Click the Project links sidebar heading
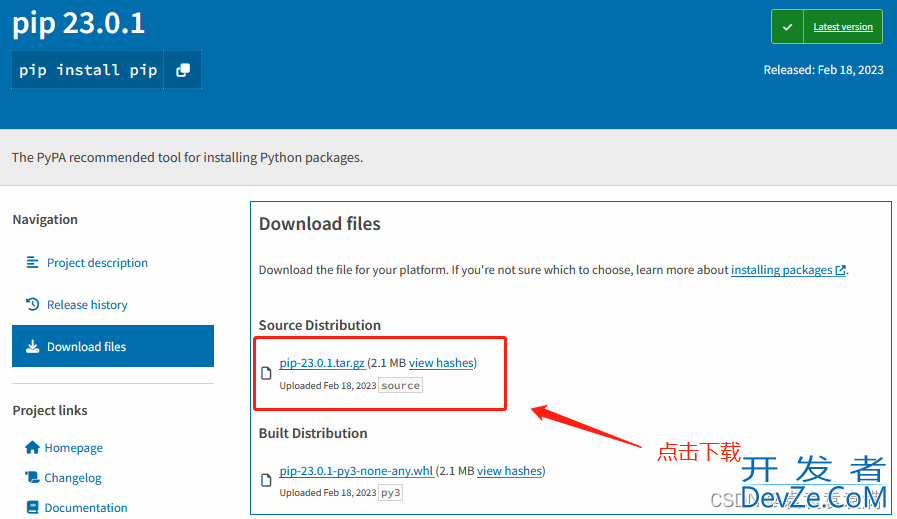 (50, 410)
